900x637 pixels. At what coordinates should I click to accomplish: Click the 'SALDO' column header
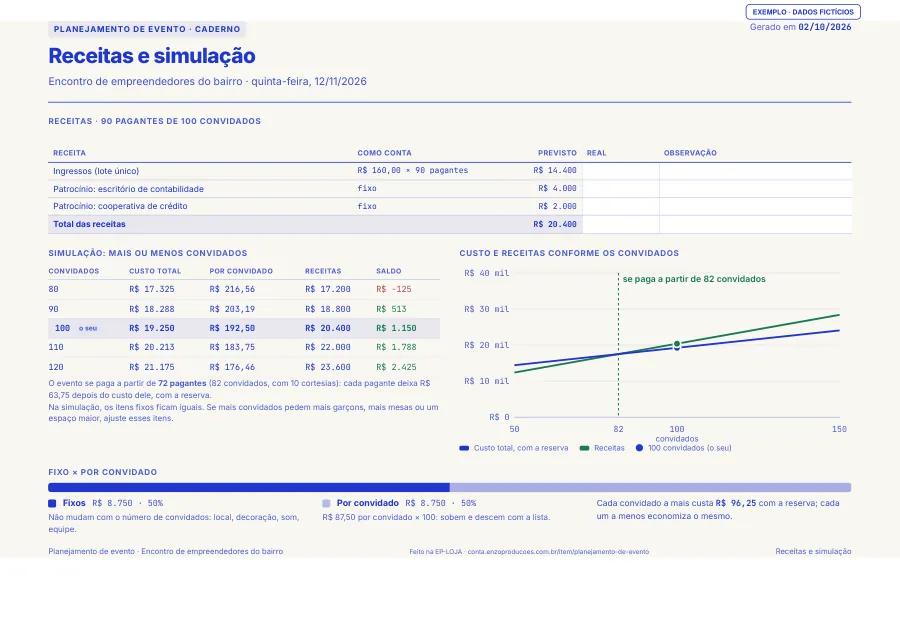[x=389, y=271]
